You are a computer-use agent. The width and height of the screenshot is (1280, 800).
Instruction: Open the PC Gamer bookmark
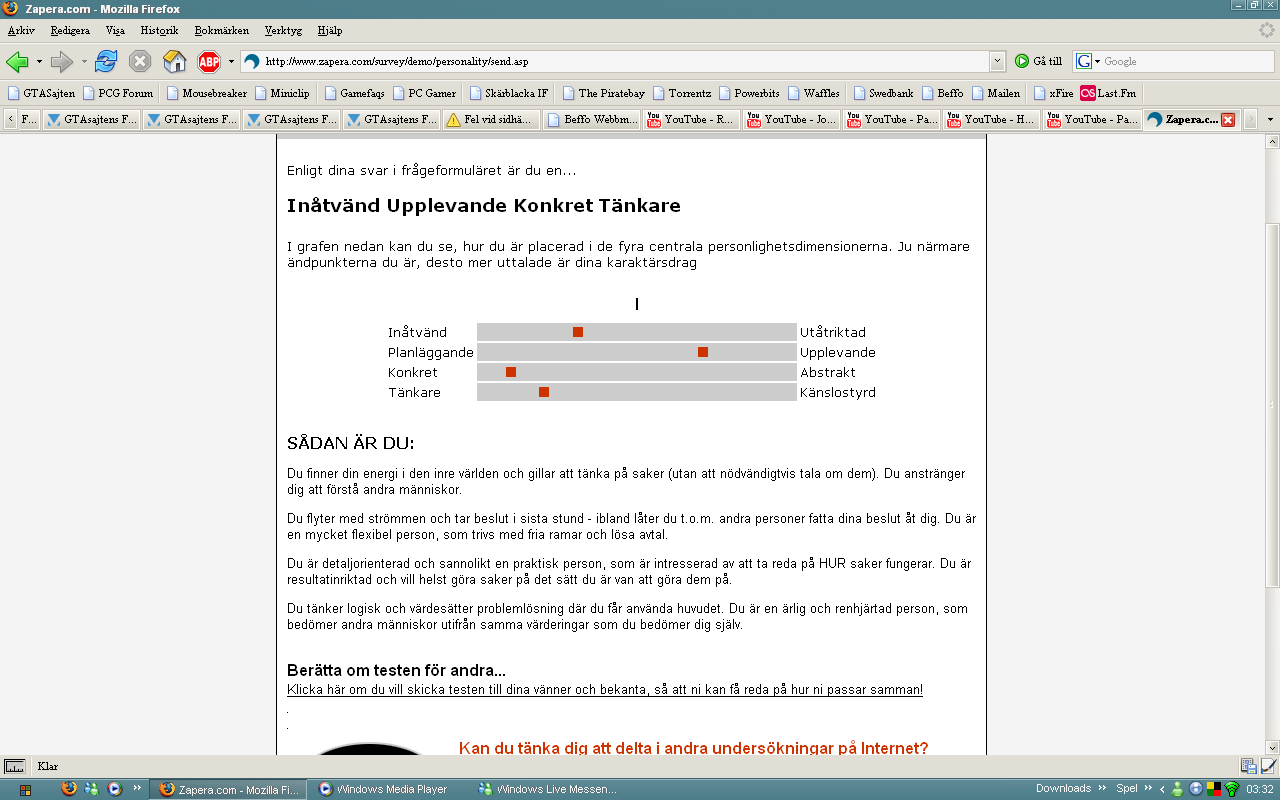coord(424,93)
